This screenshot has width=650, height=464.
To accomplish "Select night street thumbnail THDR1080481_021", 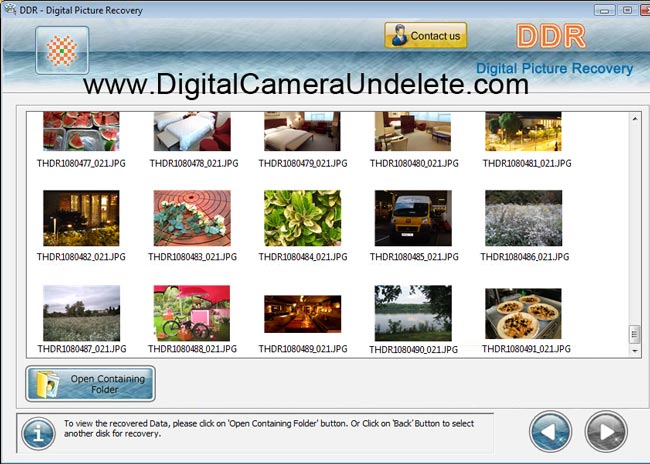I will [x=524, y=131].
